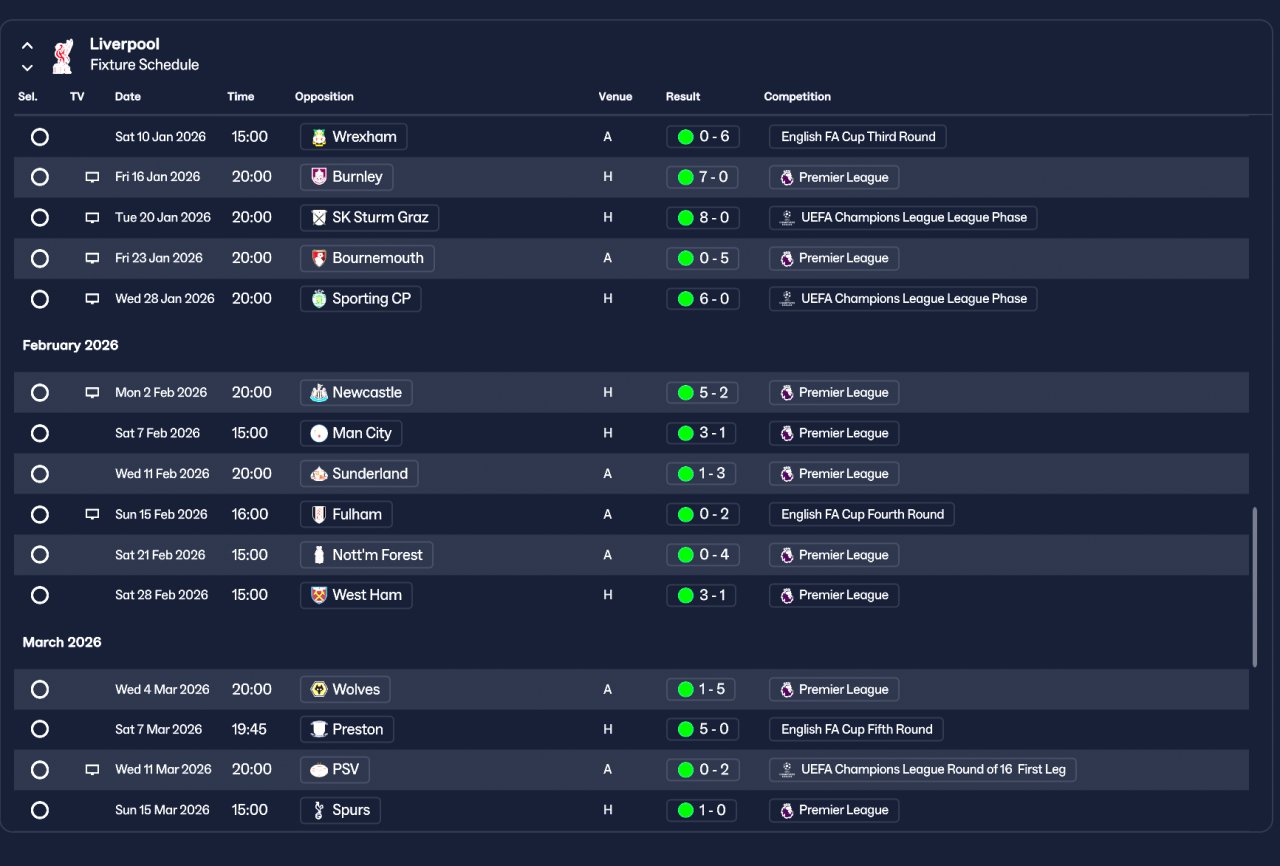The height and width of the screenshot is (866, 1280).
Task: Click the TV icon on Bournemouth row
Action: click(x=92, y=258)
